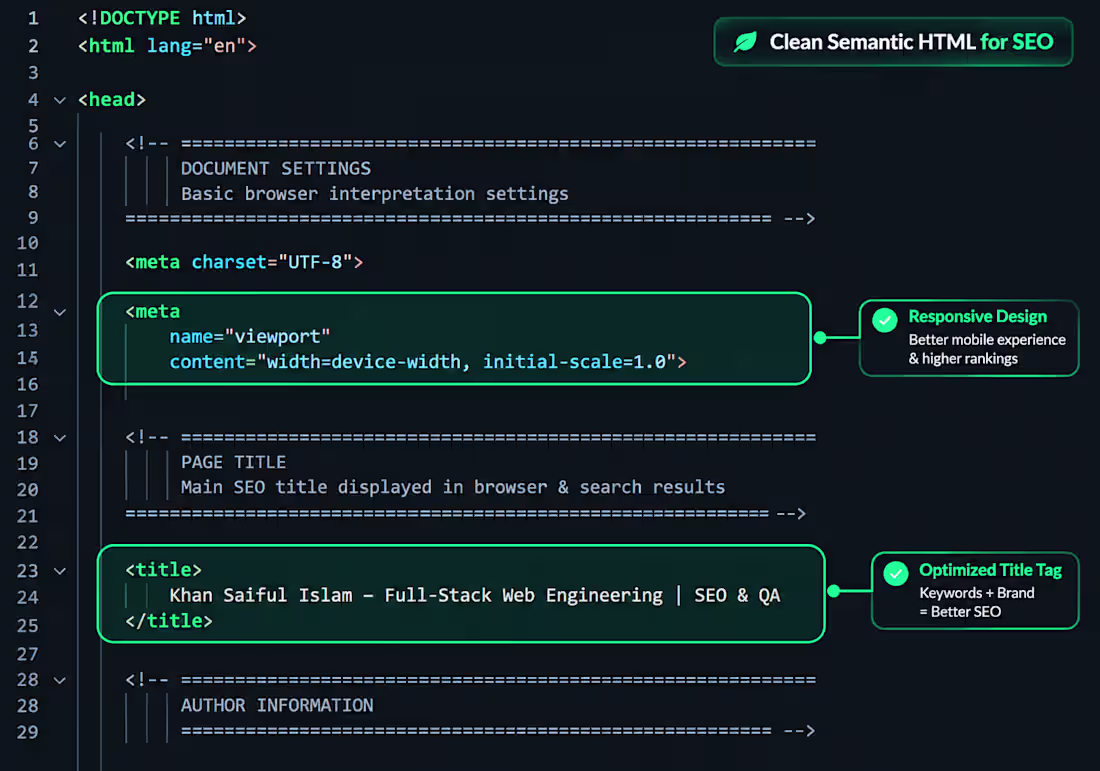This screenshot has height=771, width=1100.
Task: Click line number 29 in the gutter
Action: pos(27,732)
